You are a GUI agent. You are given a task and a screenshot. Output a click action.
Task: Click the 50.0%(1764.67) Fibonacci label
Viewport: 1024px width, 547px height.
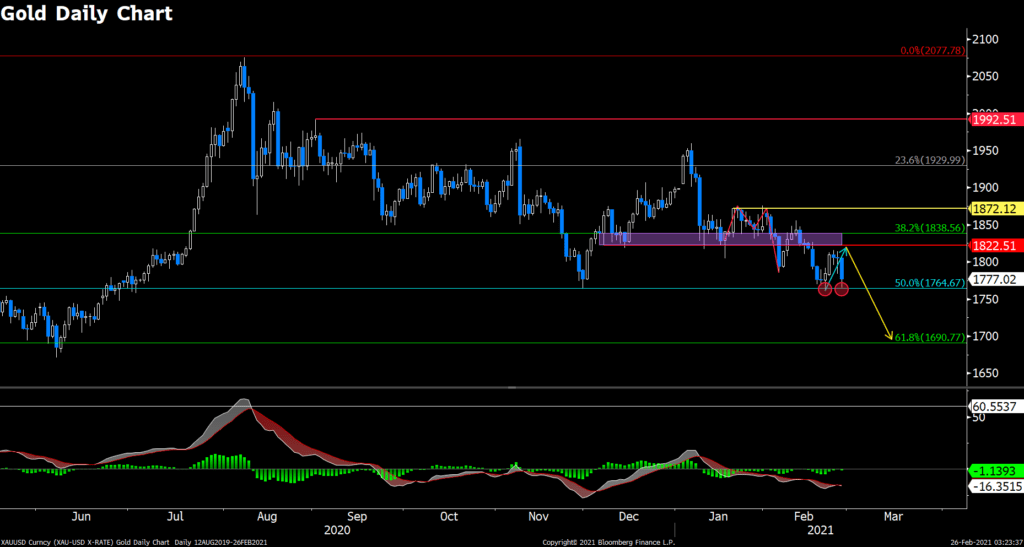[x=929, y=283]
